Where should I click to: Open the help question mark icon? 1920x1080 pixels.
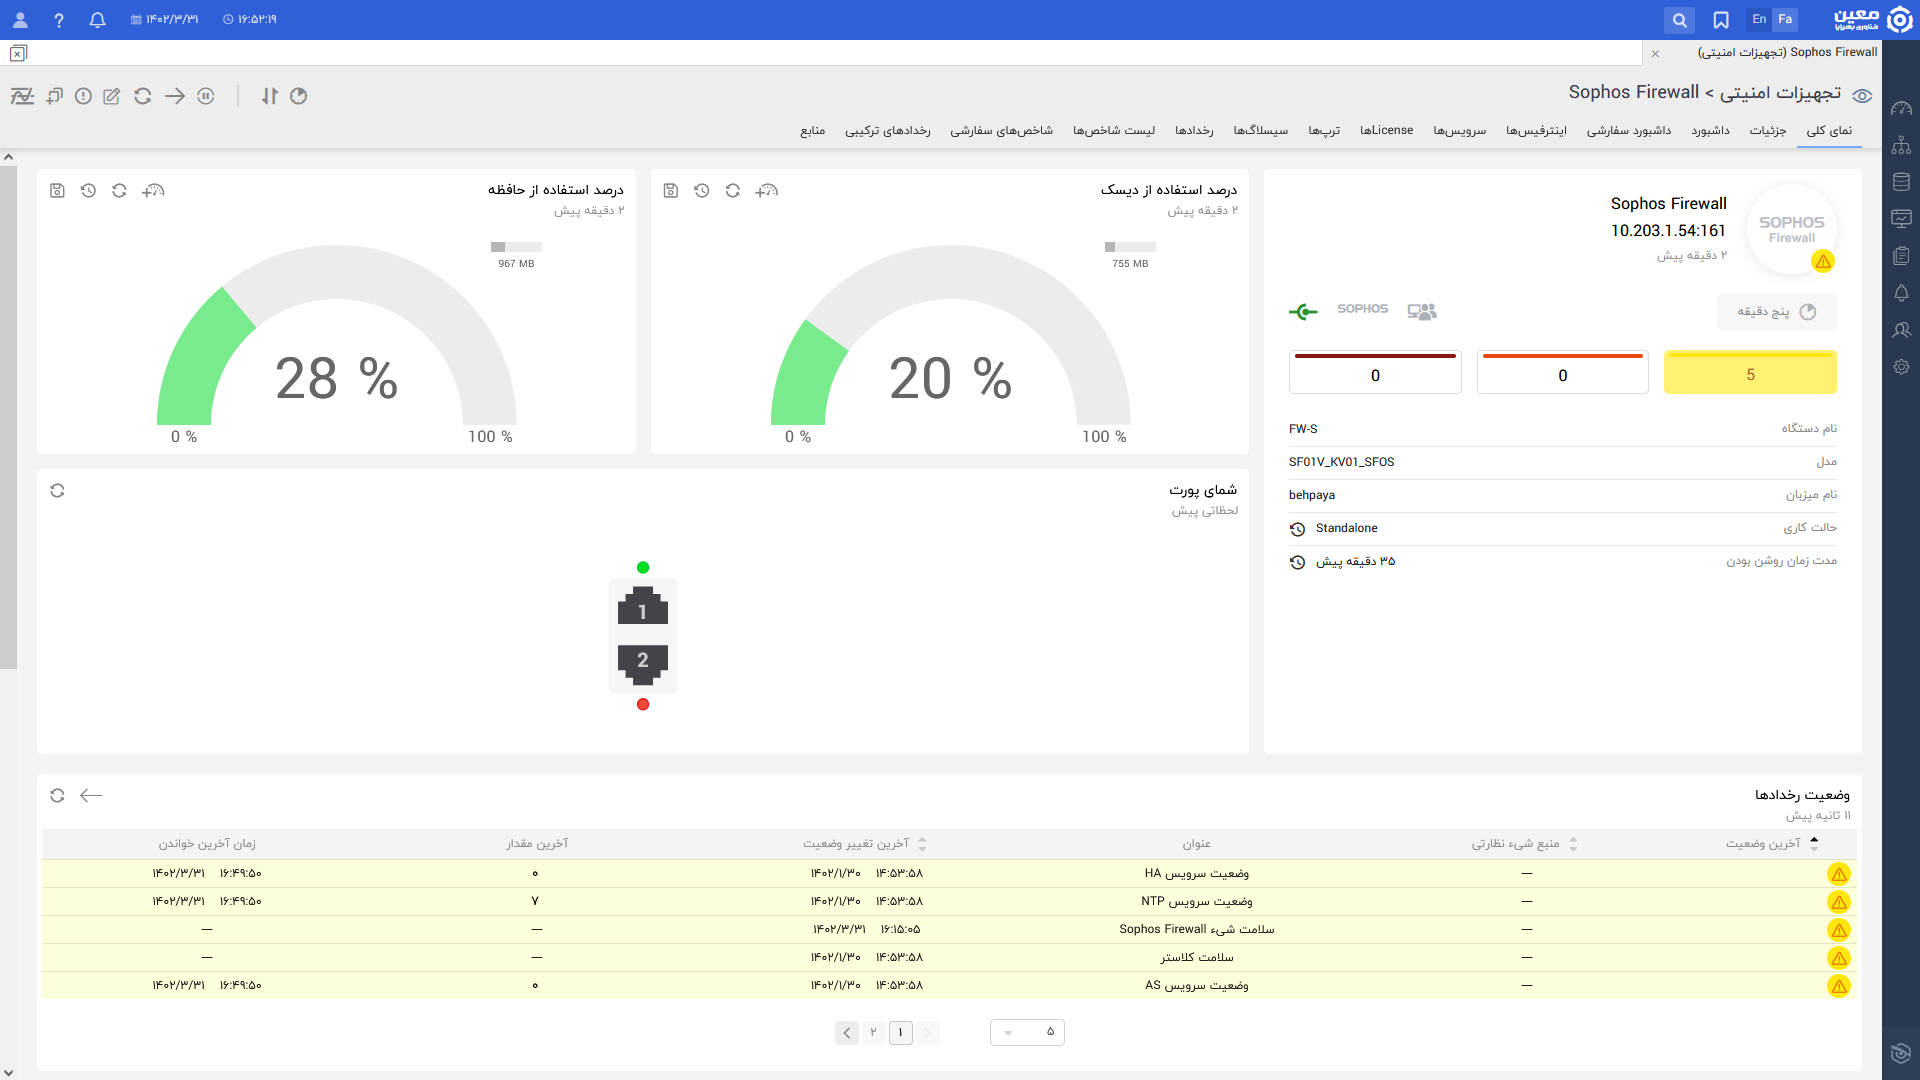[59, 19]
